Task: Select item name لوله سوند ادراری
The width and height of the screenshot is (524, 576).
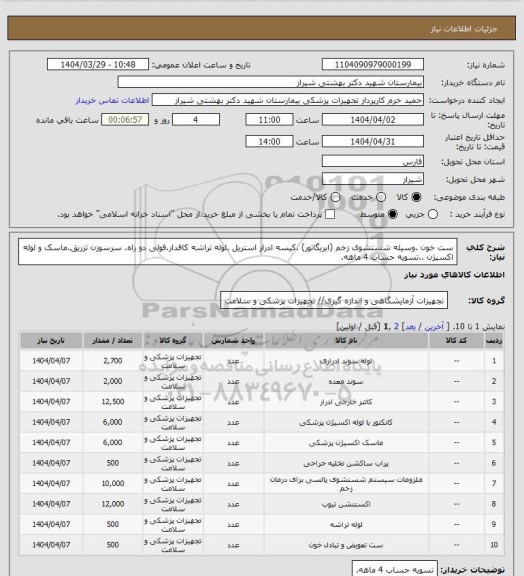Action: [346, 361]
